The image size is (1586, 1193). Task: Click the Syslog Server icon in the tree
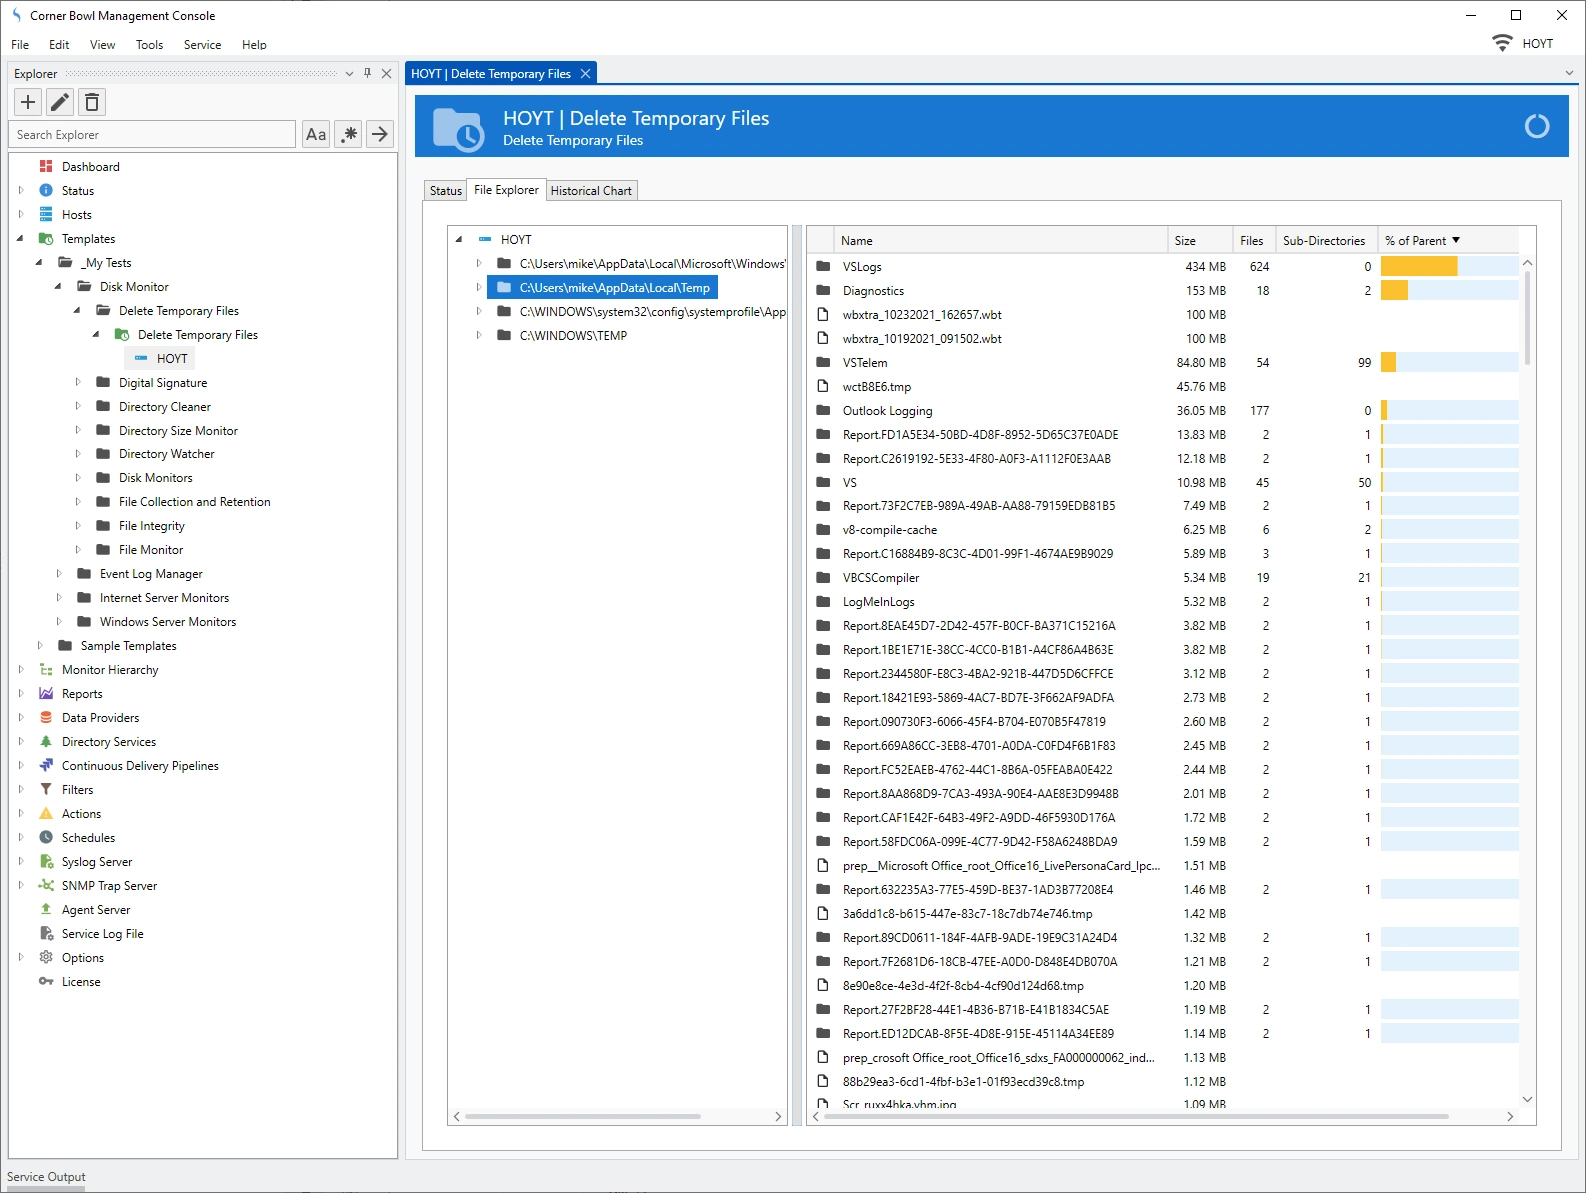coord(46,862)
